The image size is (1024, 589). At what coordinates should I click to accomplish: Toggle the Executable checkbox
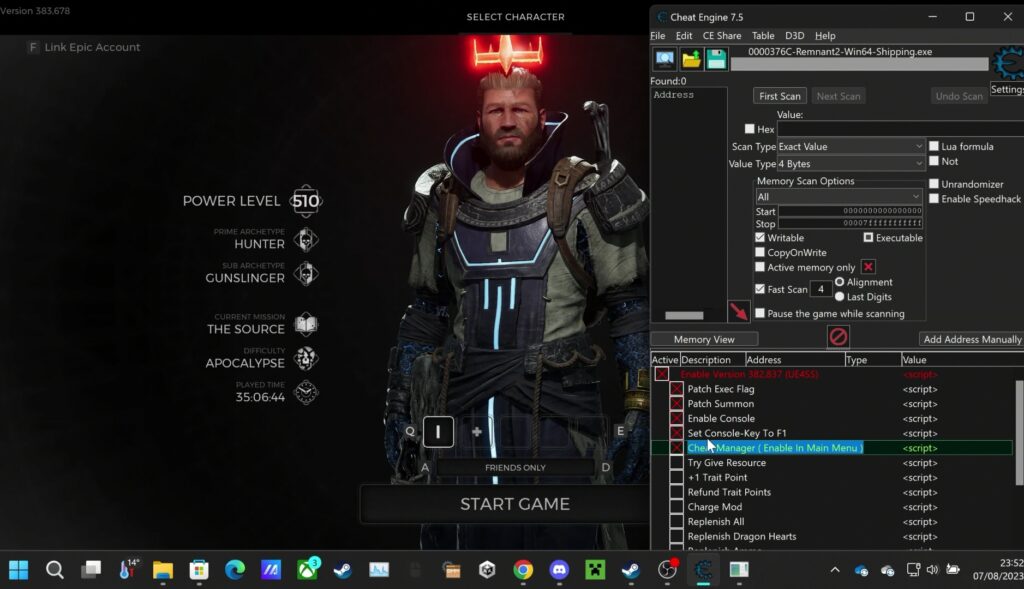point(868,237)
